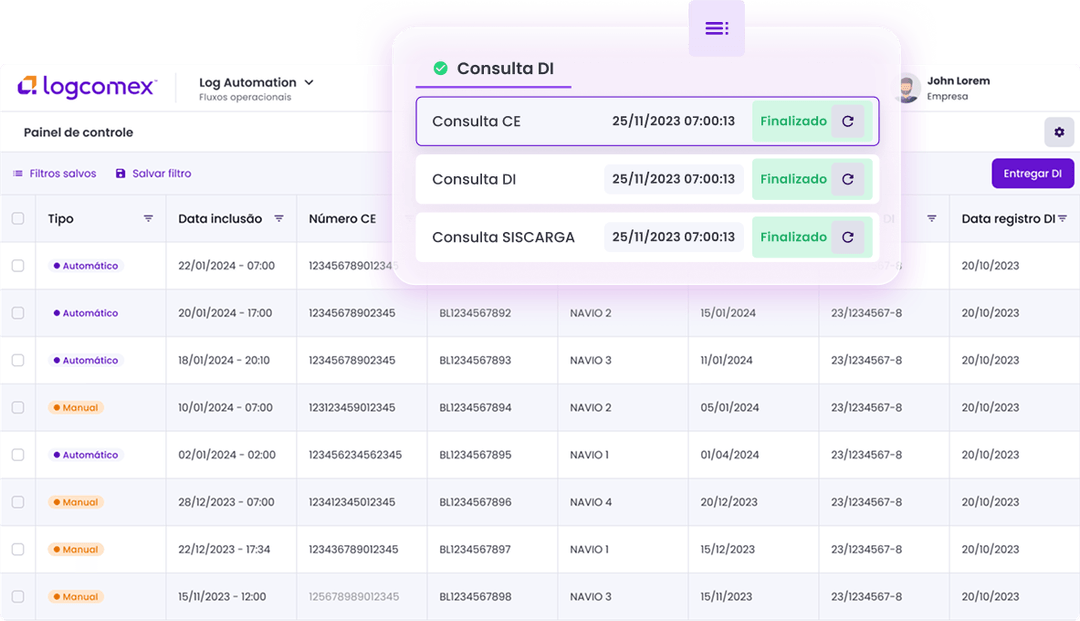
Task: Click the Finalizado status badge for Consulta DI
Action: coord(793,179)
